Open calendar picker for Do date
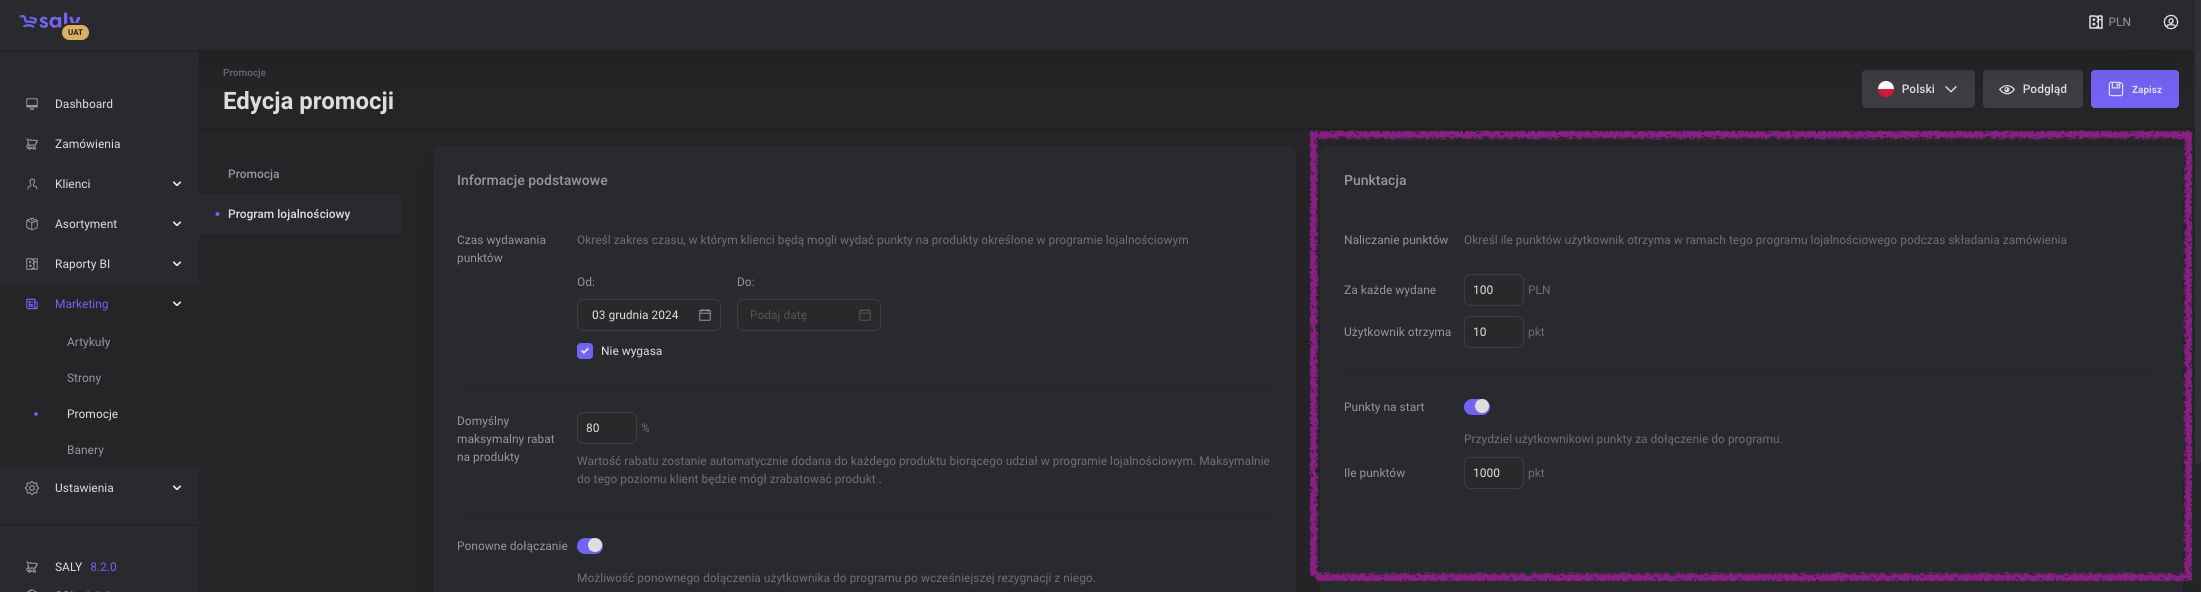This screenshot has height=592, width=2201. 865,315
